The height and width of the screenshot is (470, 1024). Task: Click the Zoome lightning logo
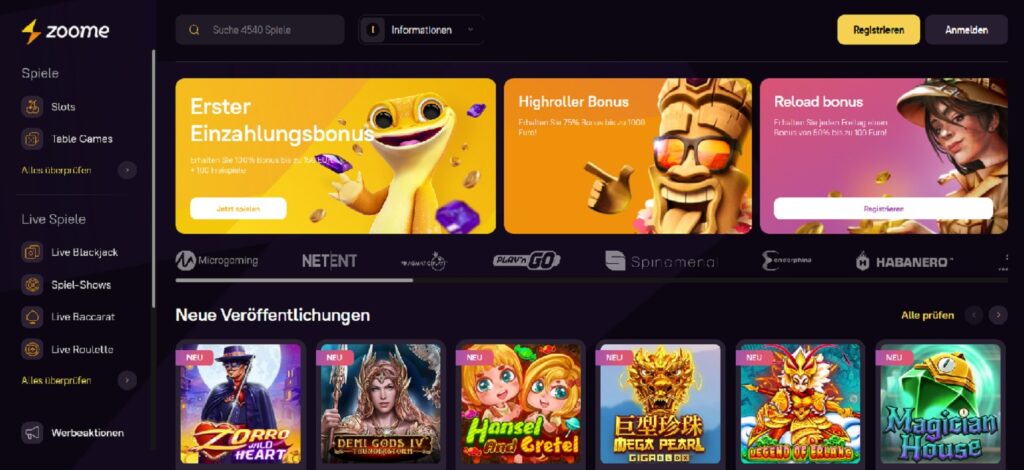click(x=31, y=31)
